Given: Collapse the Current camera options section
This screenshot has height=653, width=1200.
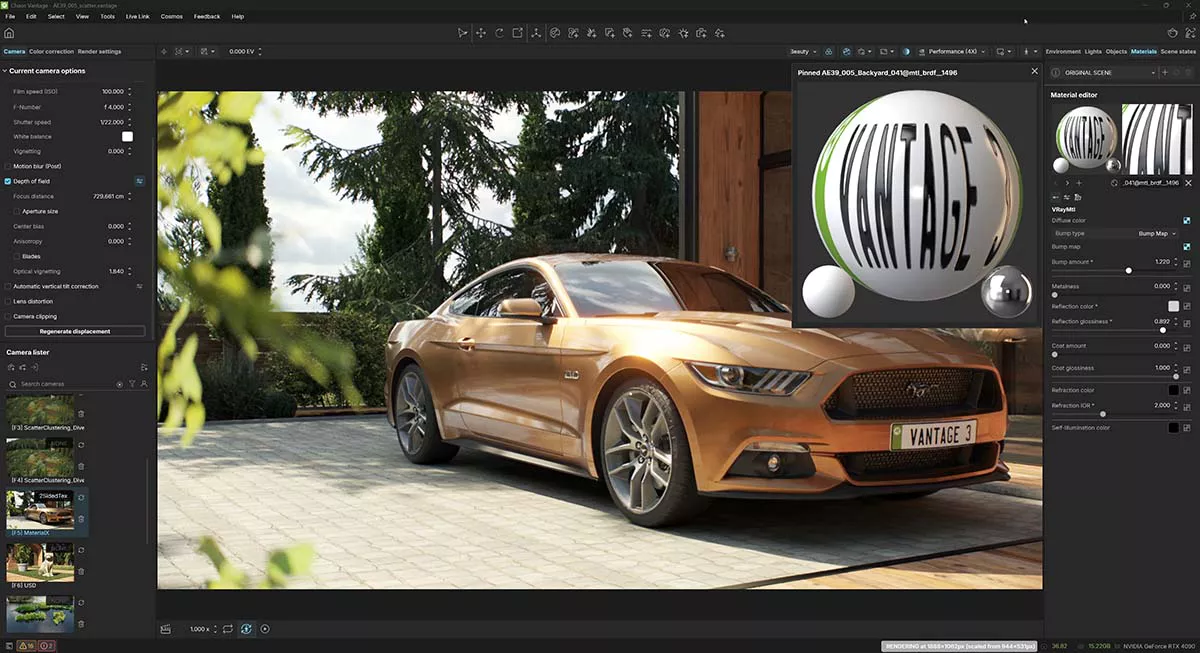Looking at the screenshot, I should pyautogui.click(x=4, y=71).
